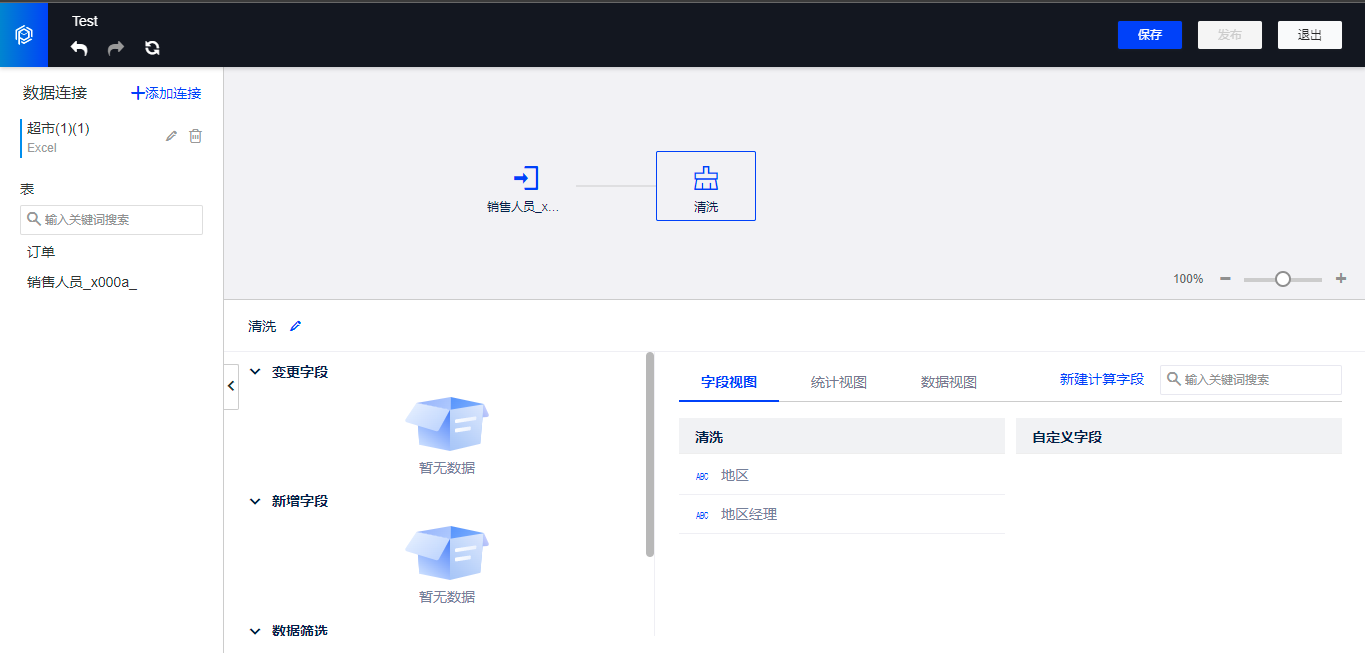Click the 地区经理 field row
Viewport: 1365px width, 653px height.
click(842, 514)
